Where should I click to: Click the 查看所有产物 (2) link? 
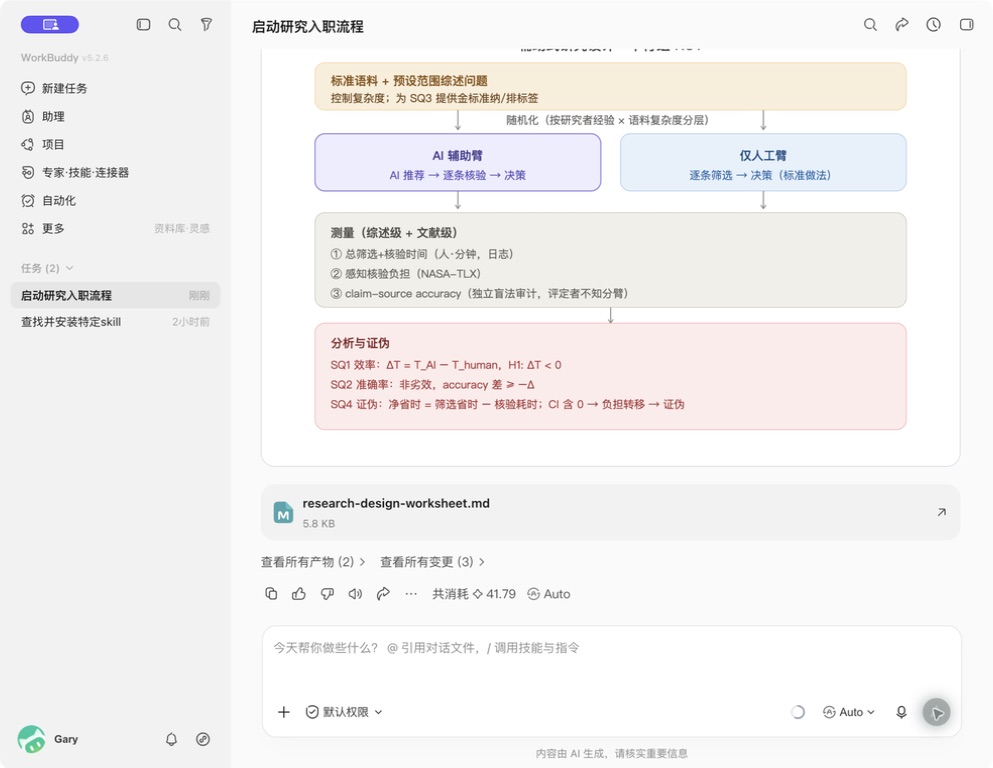[x=313, y=562]
